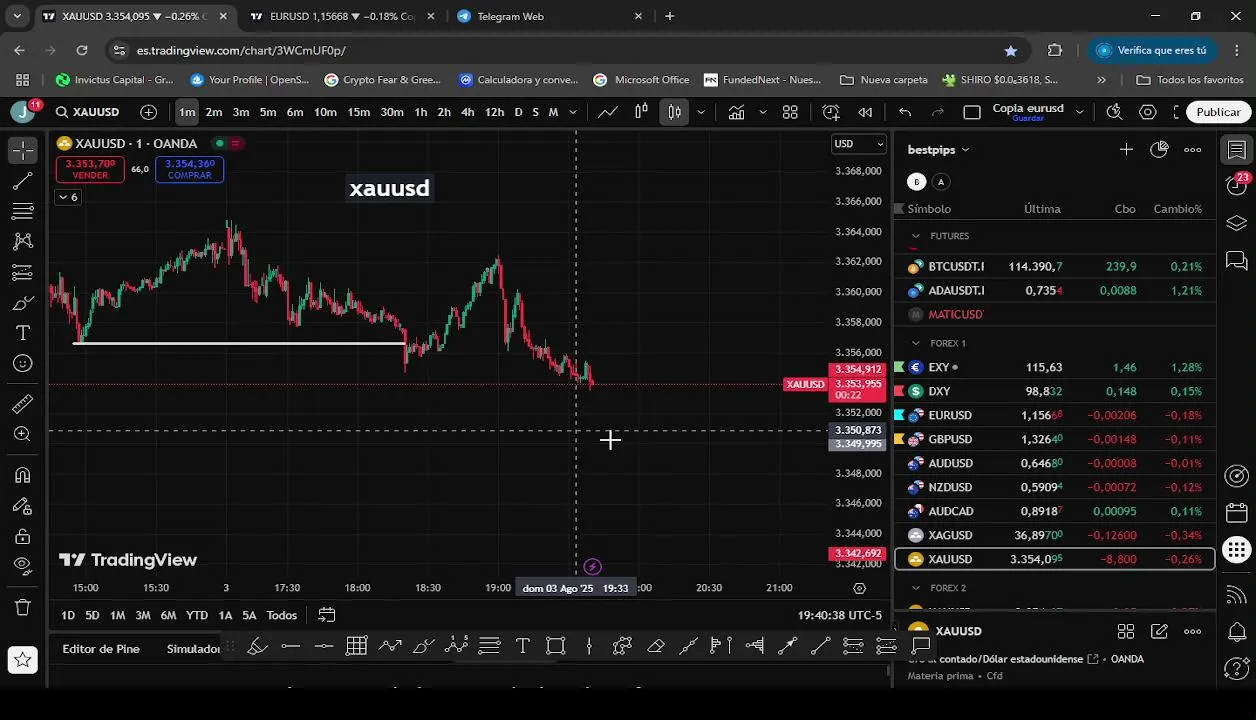Open favorites star toolbar button
The height and width of the screenshot is (720, 1256).
(23, 659)
